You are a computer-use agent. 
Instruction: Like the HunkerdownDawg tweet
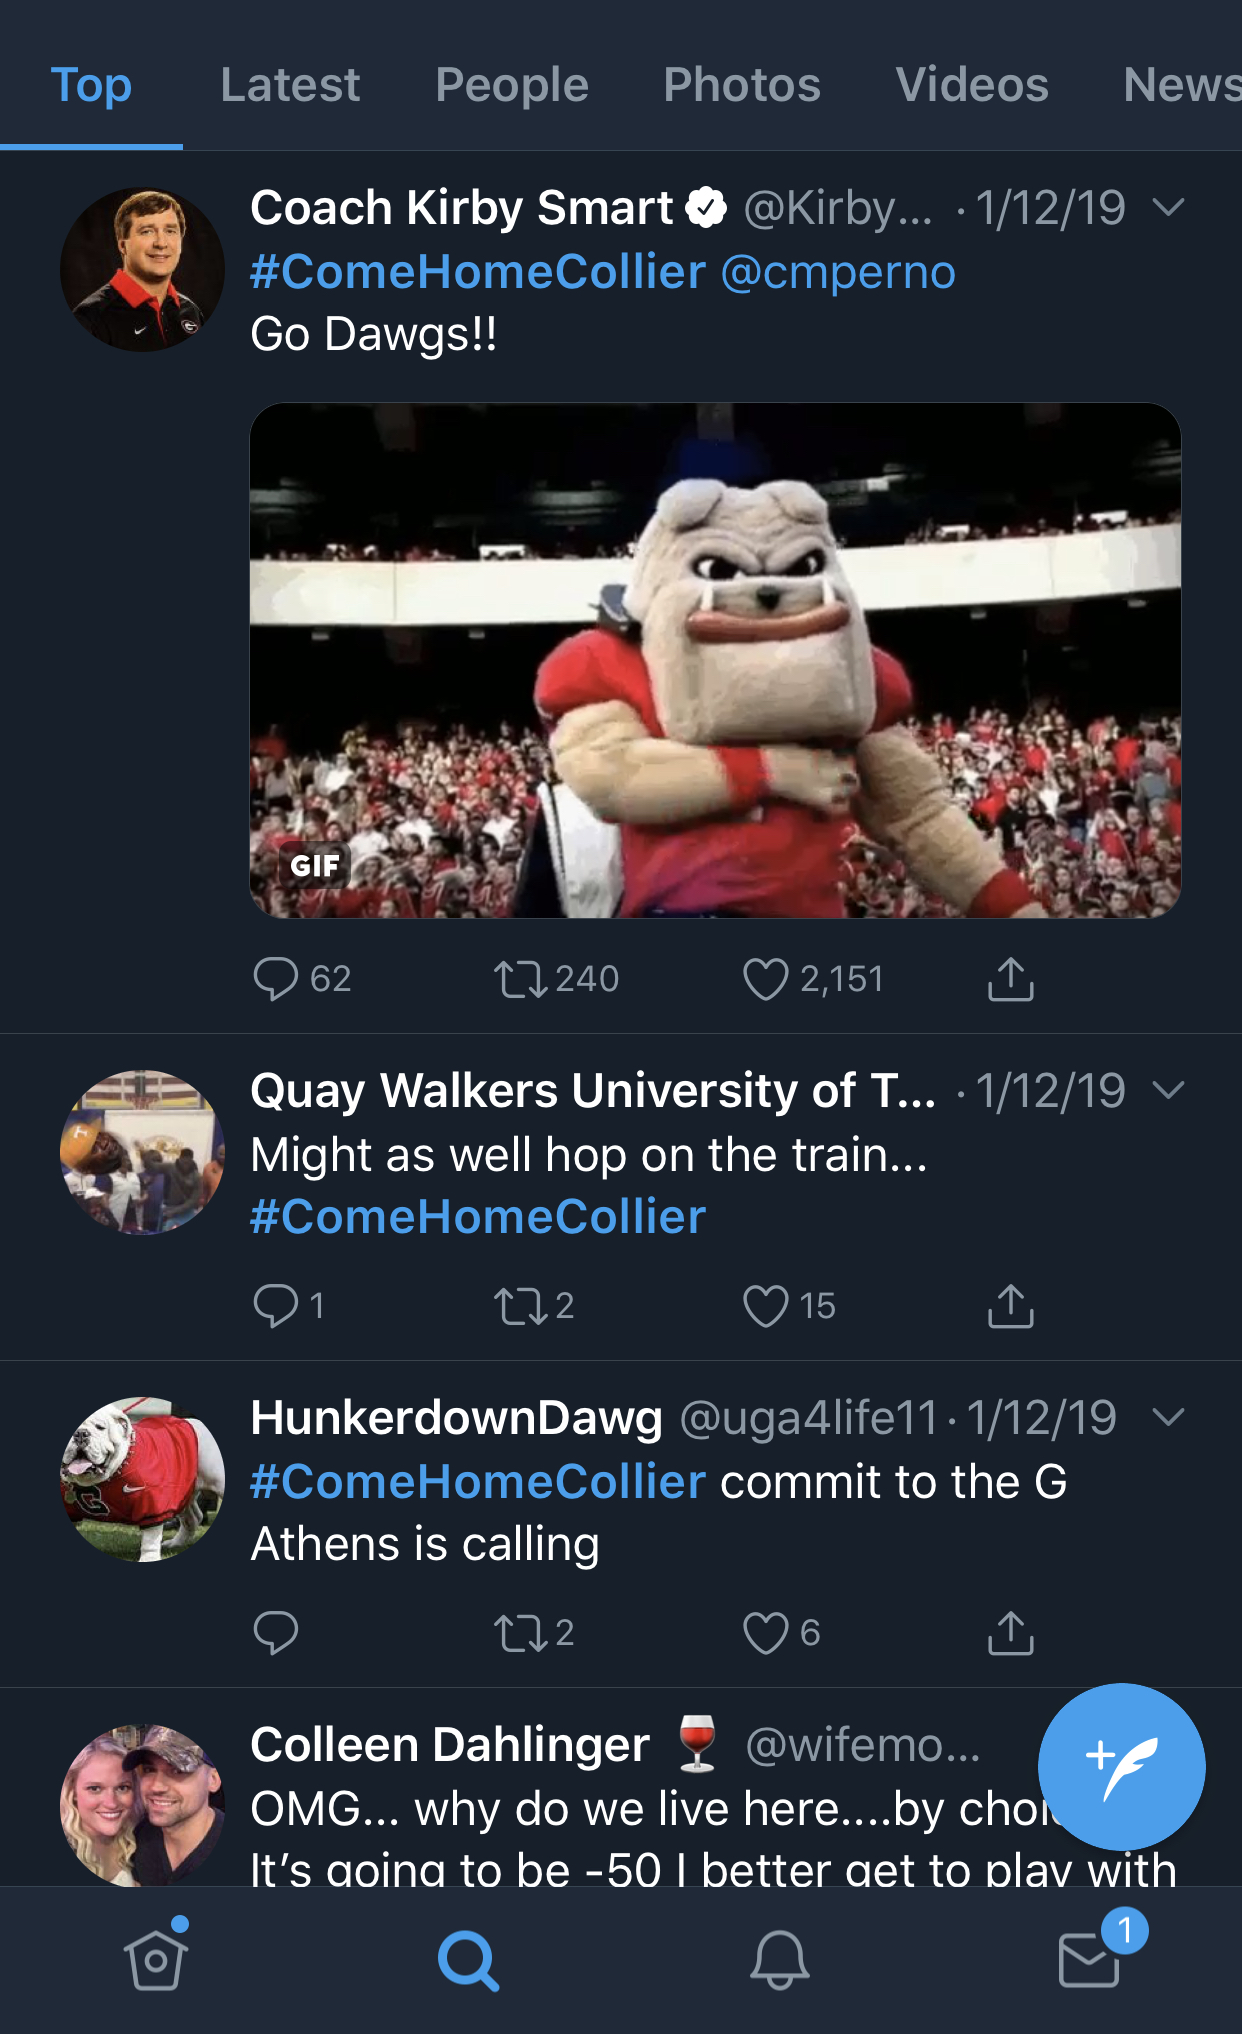(766, 1633)
